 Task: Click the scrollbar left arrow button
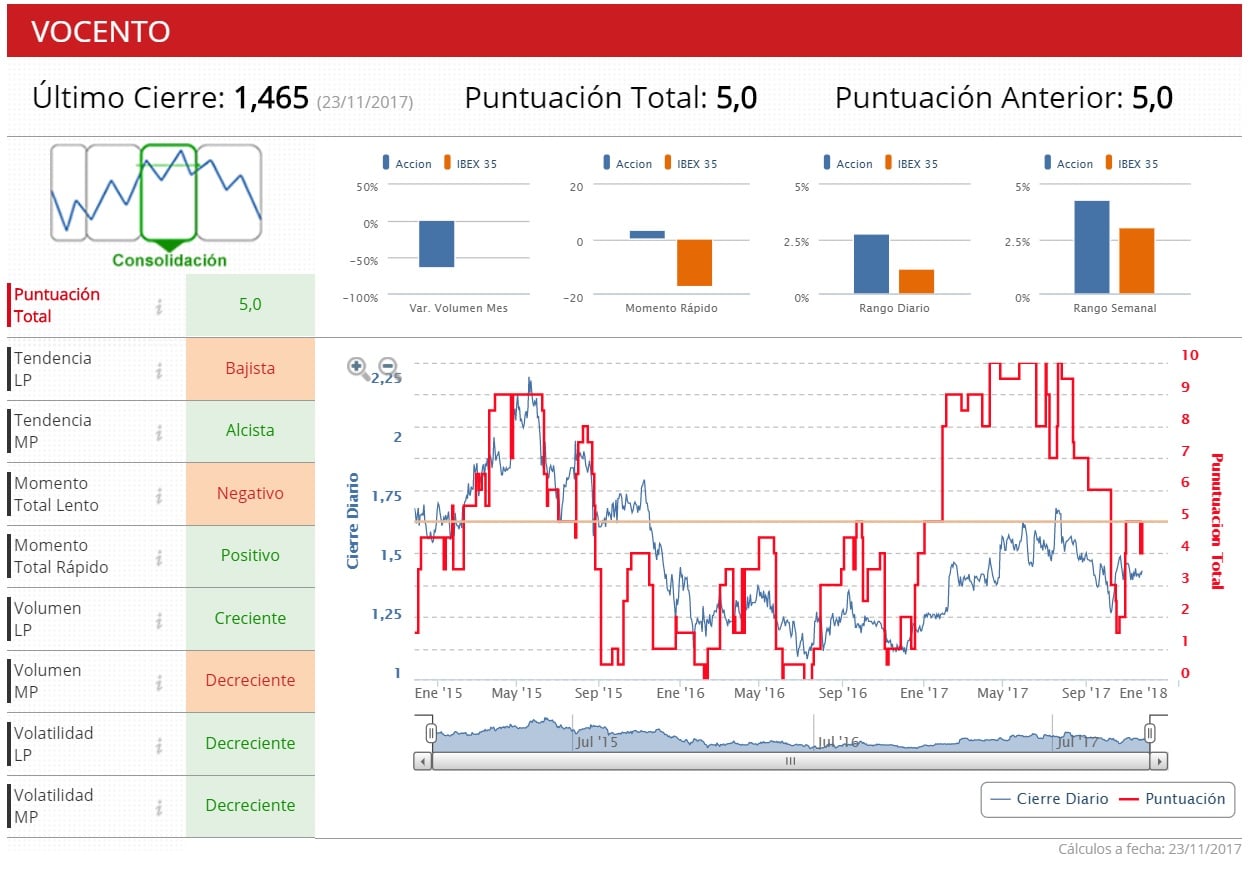point(422,761)
